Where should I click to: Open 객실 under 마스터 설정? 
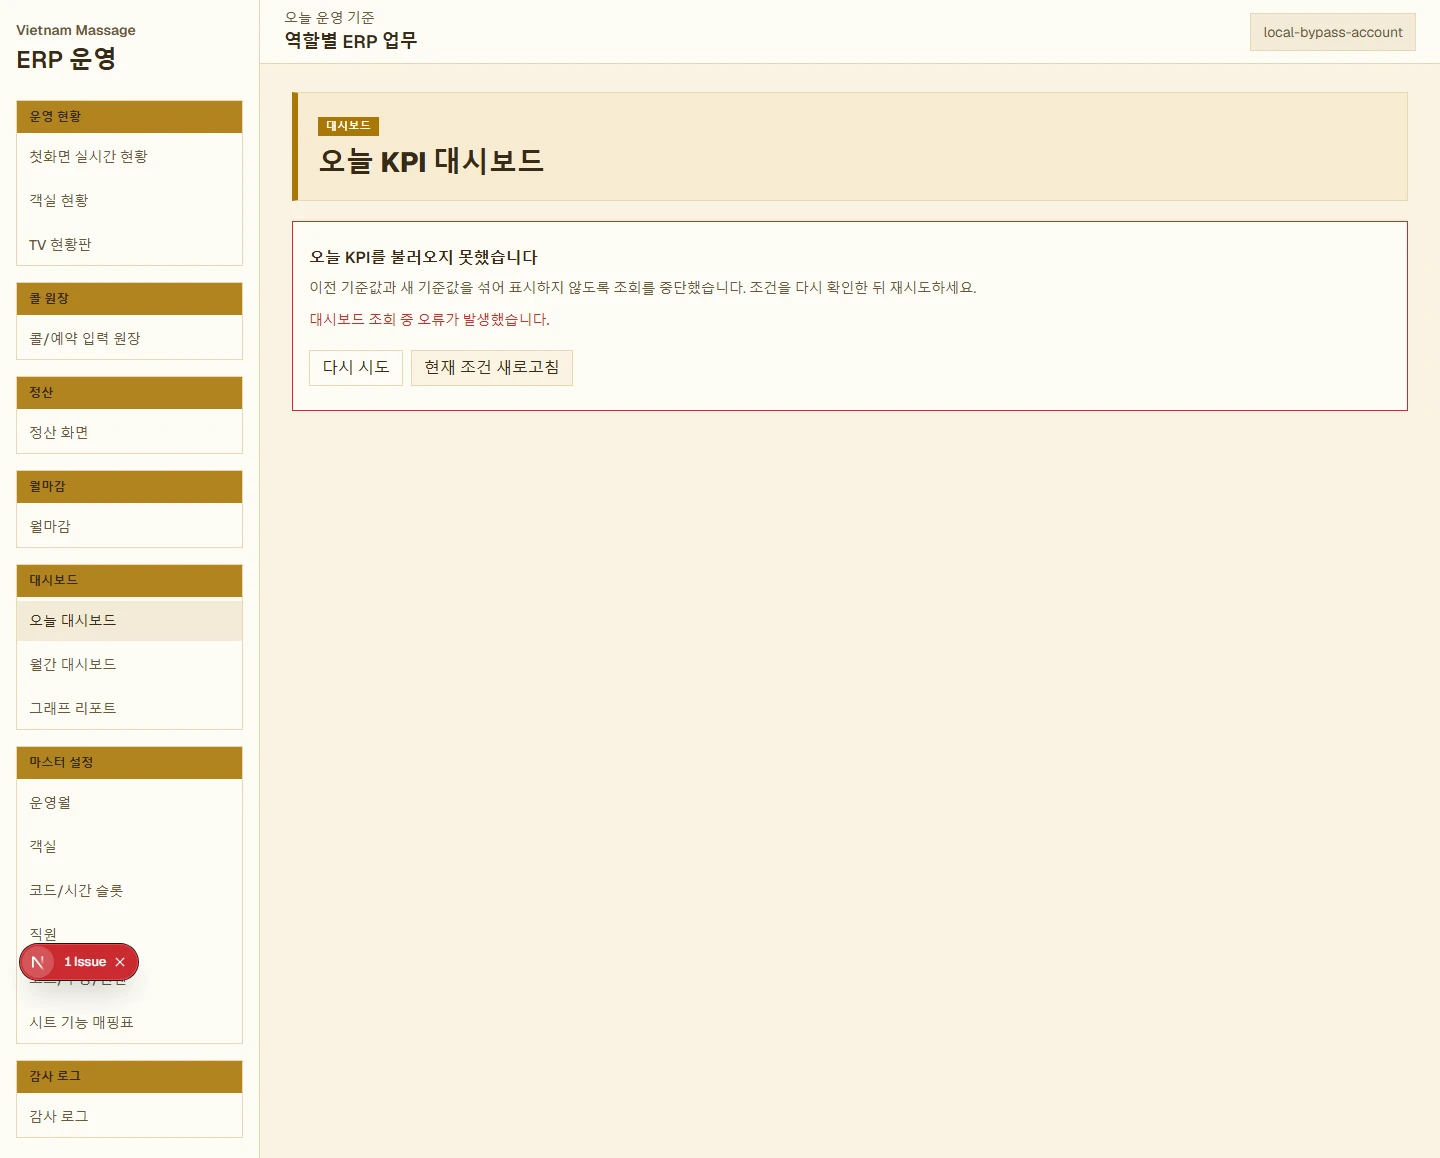pos(129,846)
